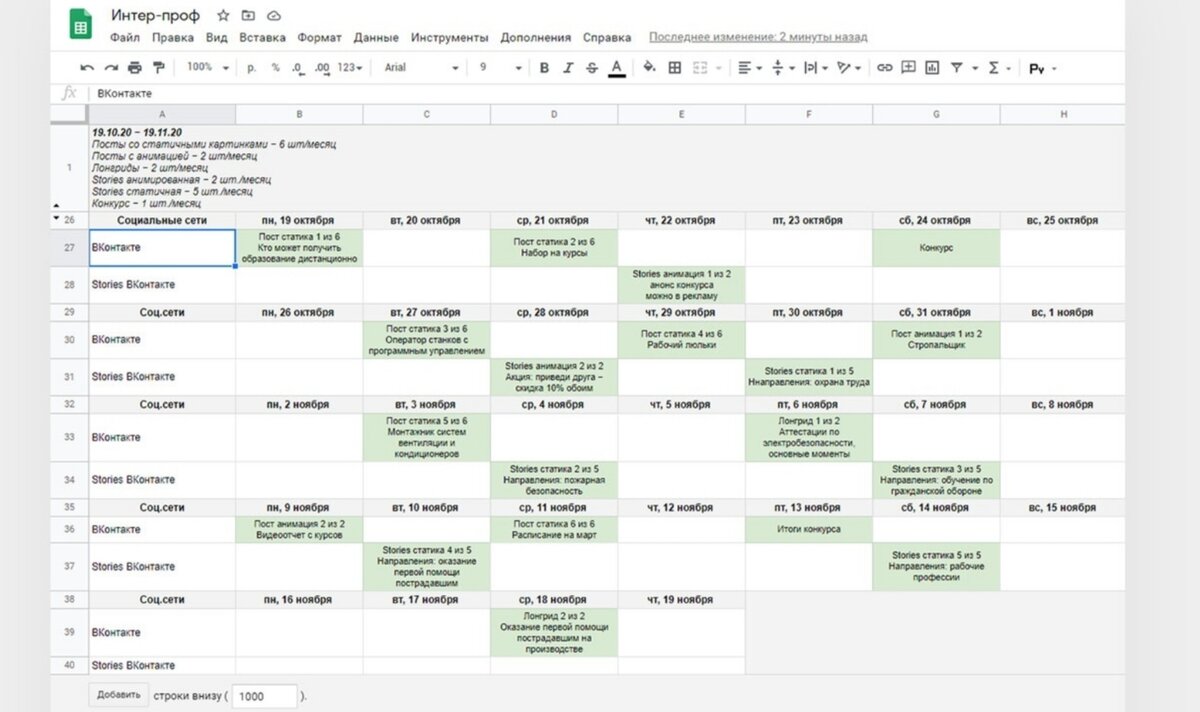Open the 100% zoom dropdown

[208, 68]
